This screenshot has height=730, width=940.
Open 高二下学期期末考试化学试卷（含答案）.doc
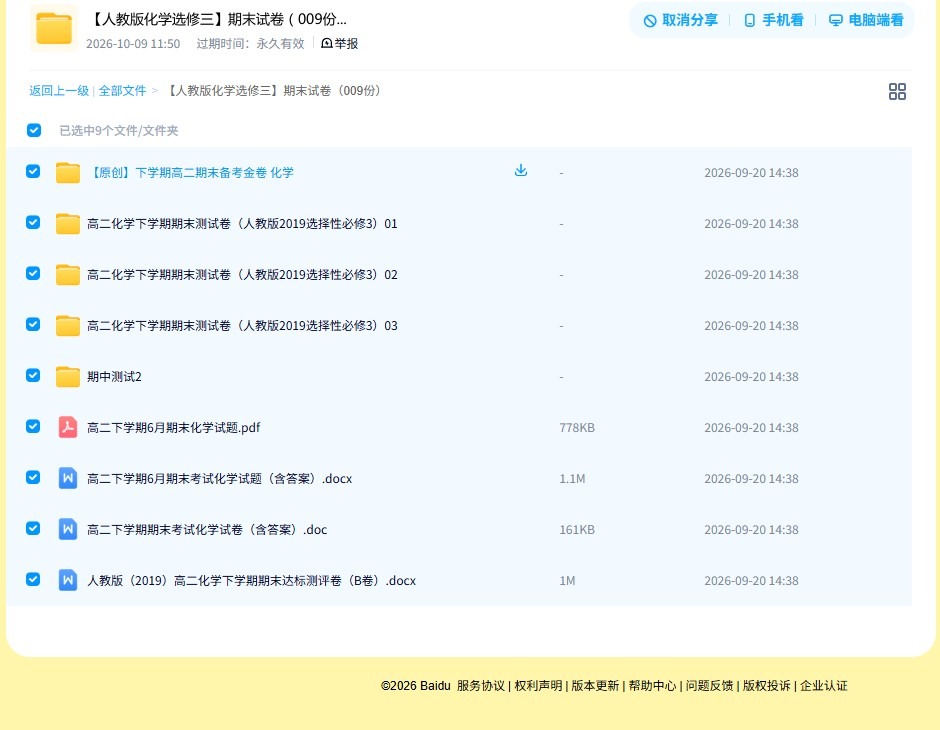(207, 529)
